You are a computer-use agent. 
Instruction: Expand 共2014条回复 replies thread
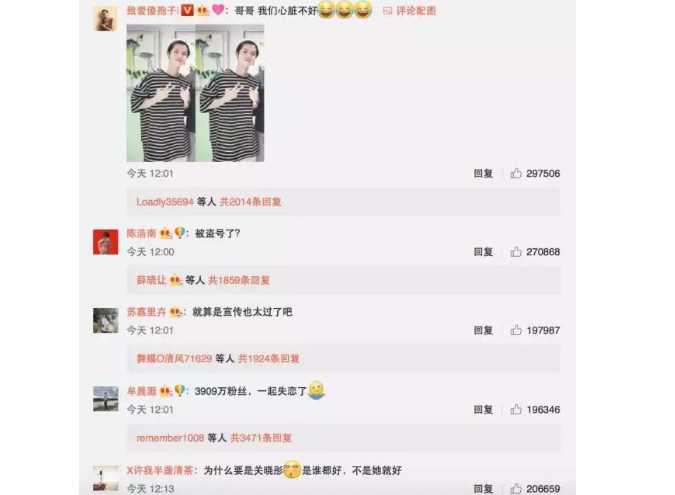tap(251, 202)
